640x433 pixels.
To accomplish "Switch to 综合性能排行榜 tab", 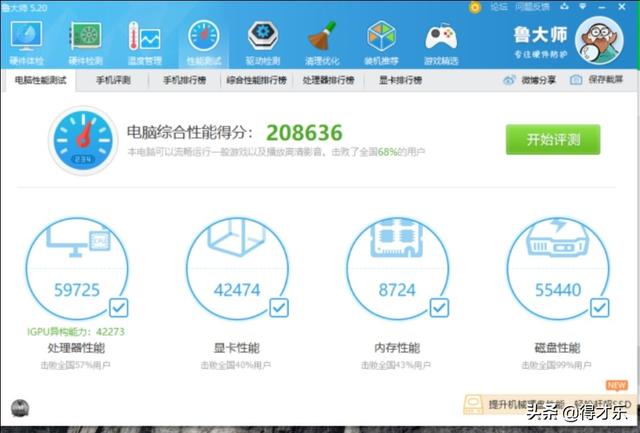I will click(256, 80).
